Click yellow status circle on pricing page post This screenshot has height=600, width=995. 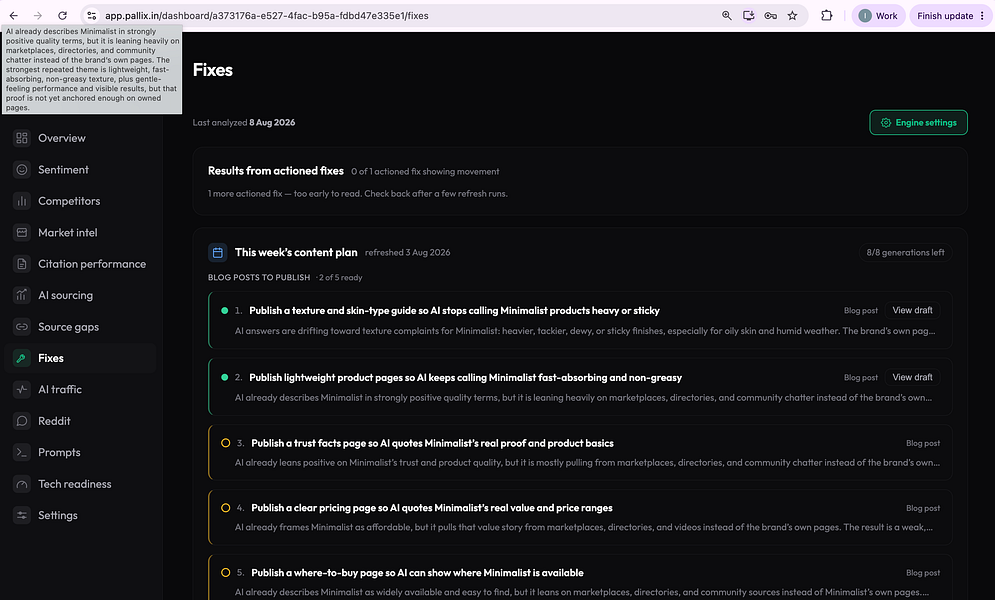tap(225, 508)
